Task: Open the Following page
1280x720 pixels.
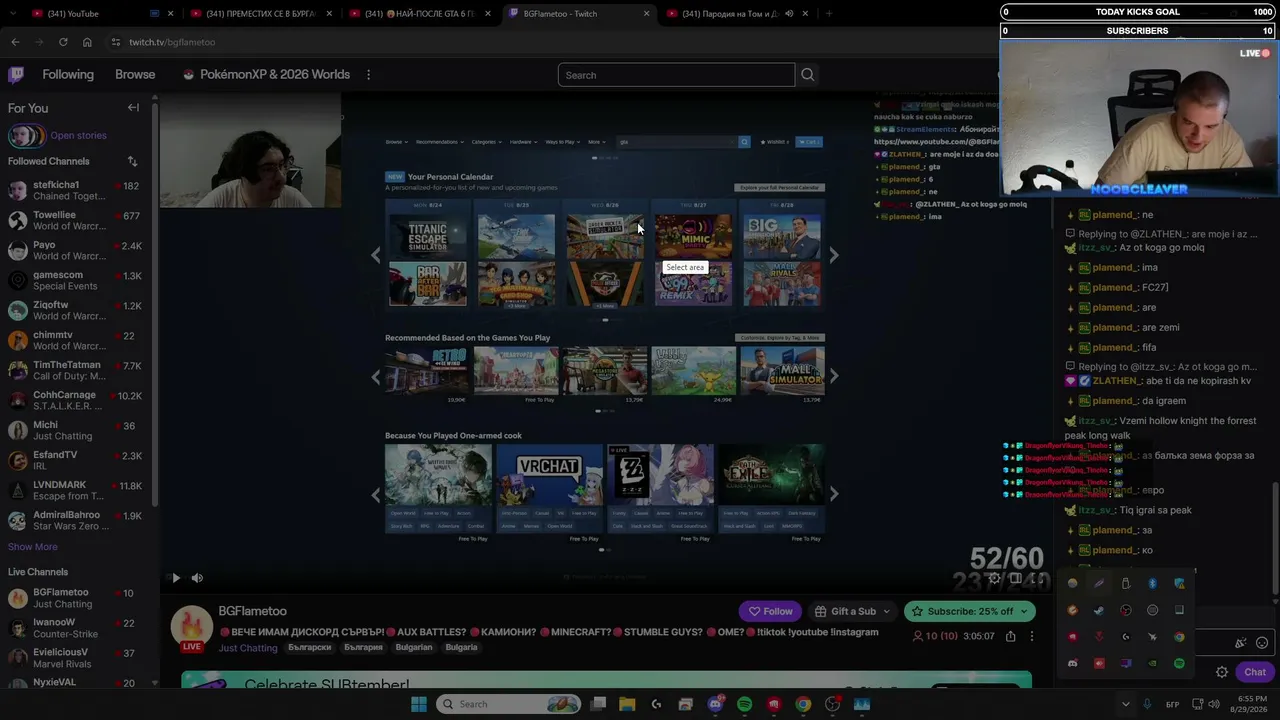Action: (x=68, y=75)
